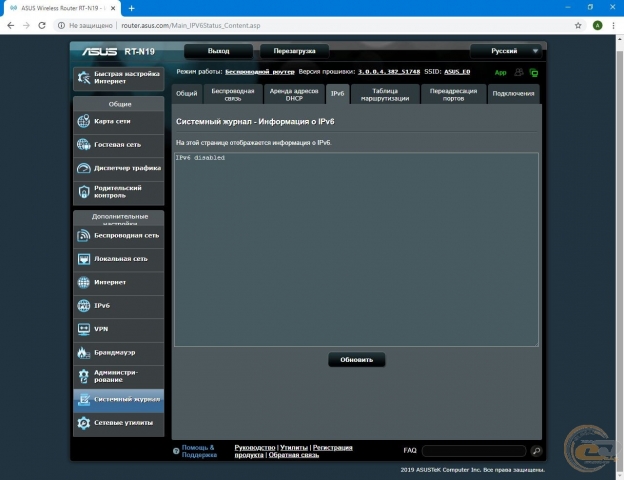
Task: Click the users status icon in header
Action: [519, 72]
